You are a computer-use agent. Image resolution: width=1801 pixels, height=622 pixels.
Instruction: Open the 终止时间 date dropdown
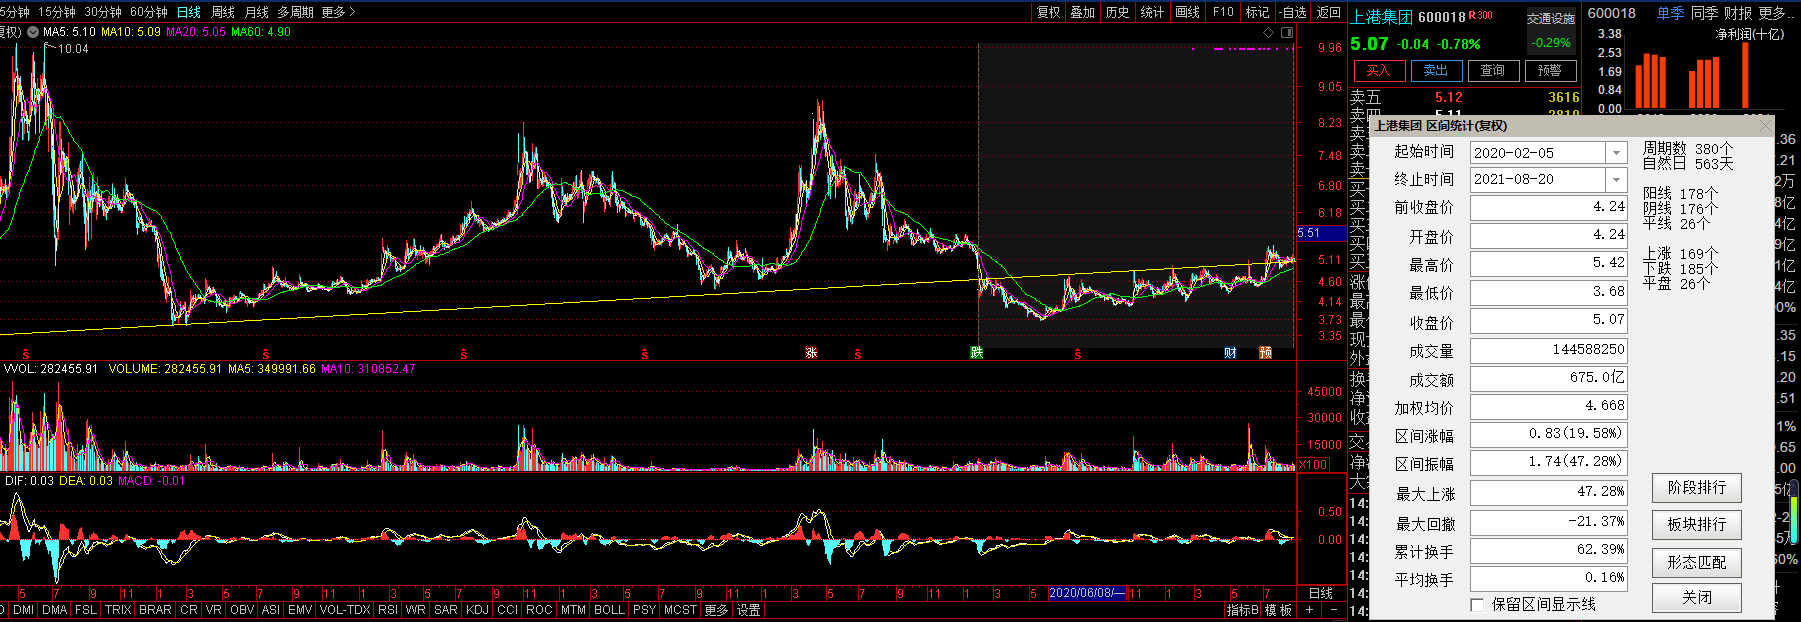tap(1616, 180)
